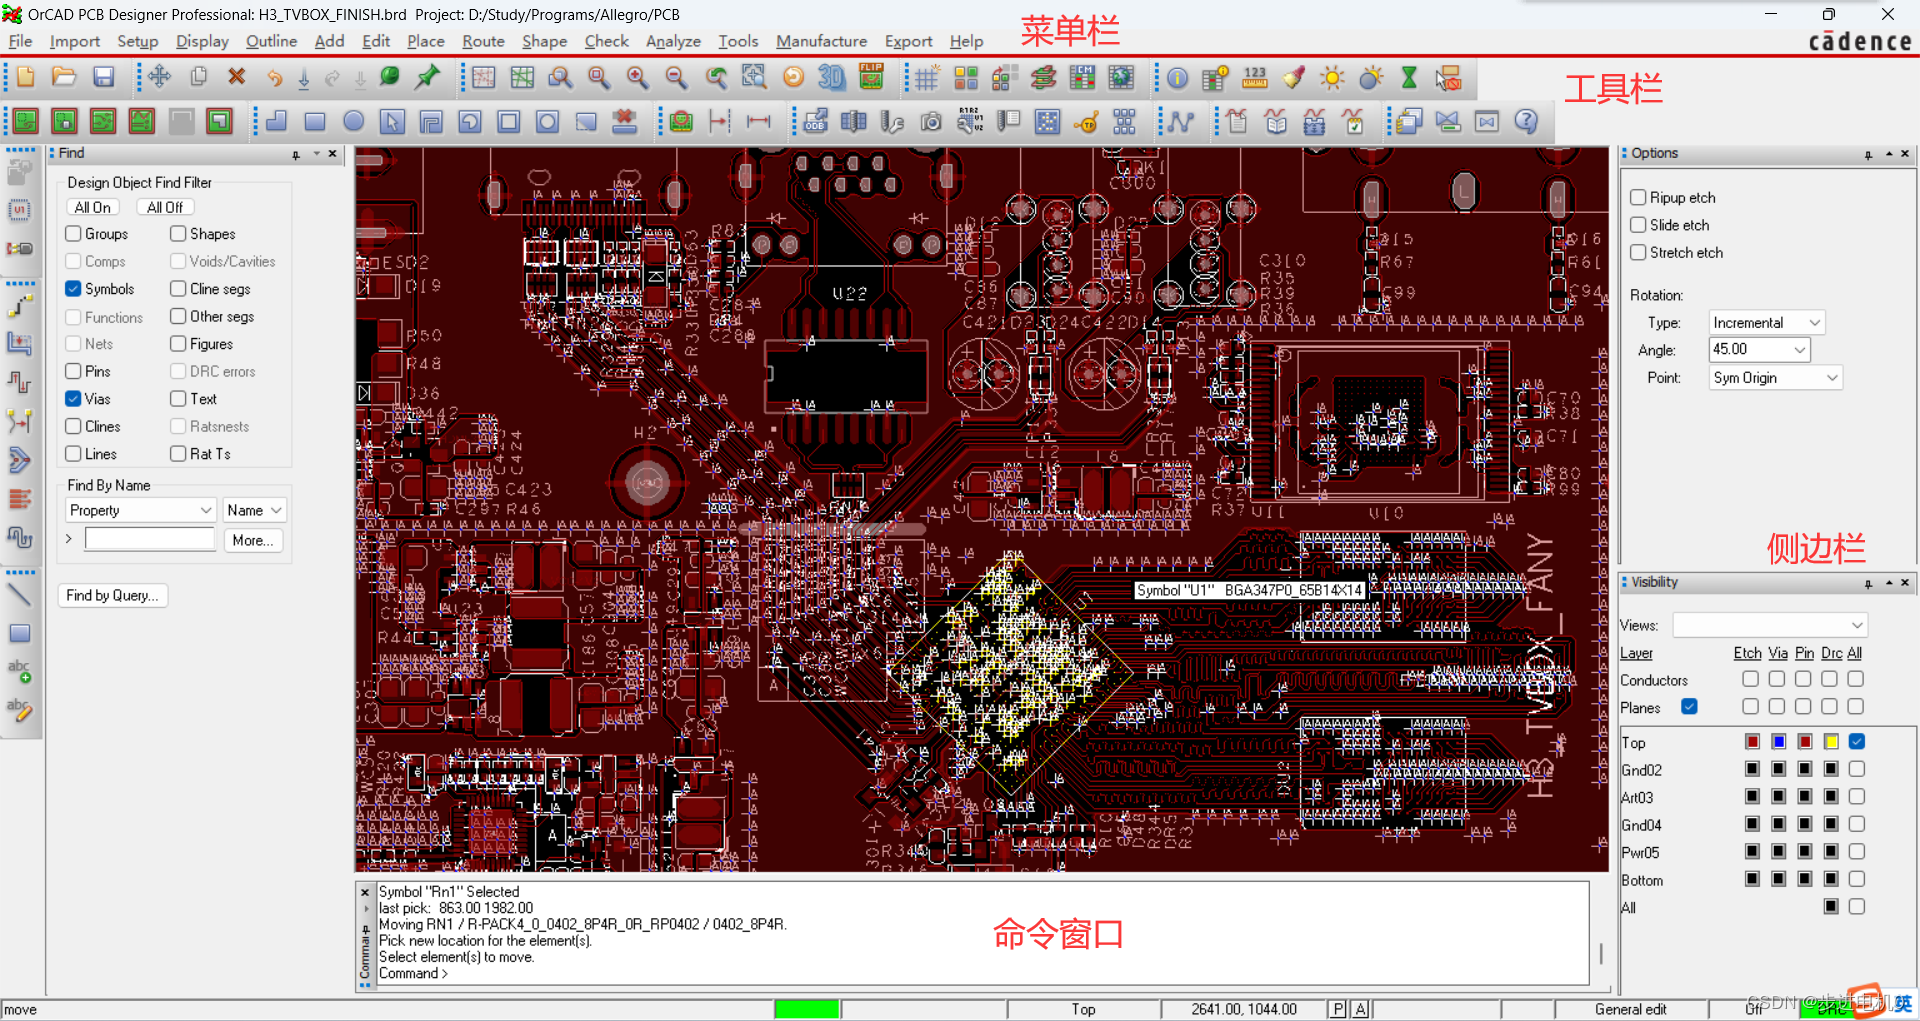Screen dimensions: 1920x1021
Task: Open the Constraint Manager CM icon
Action: click(x=1083, y=77)
